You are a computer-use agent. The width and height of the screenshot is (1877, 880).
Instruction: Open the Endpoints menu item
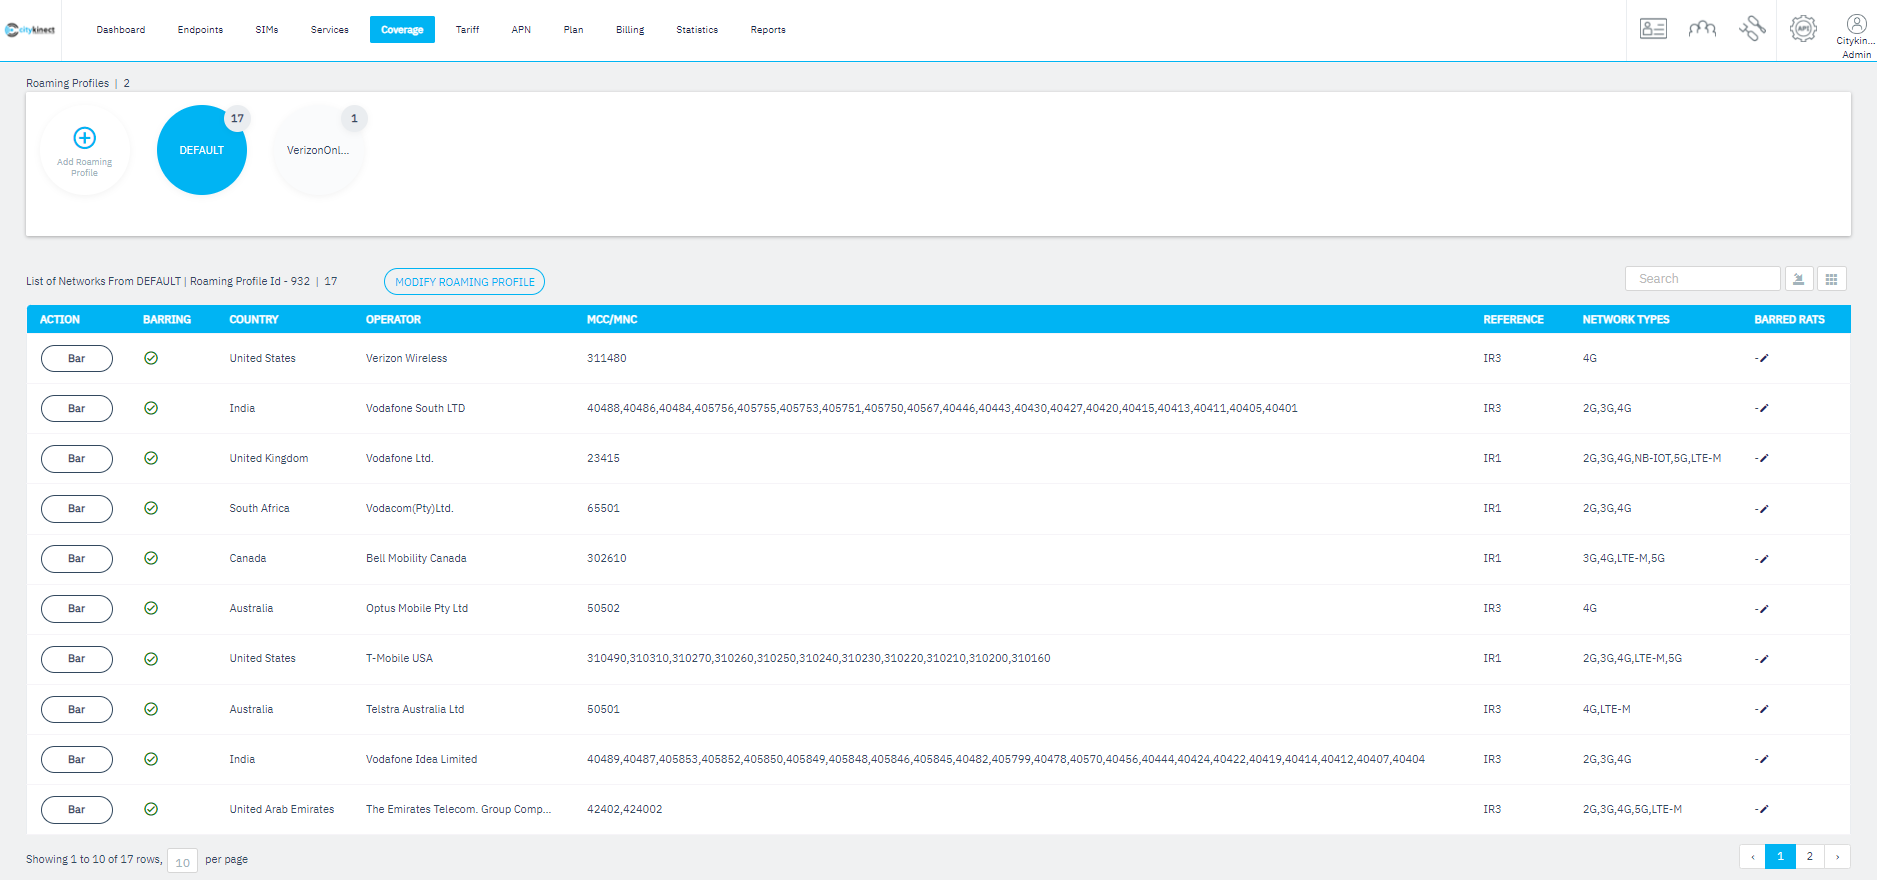200,30
